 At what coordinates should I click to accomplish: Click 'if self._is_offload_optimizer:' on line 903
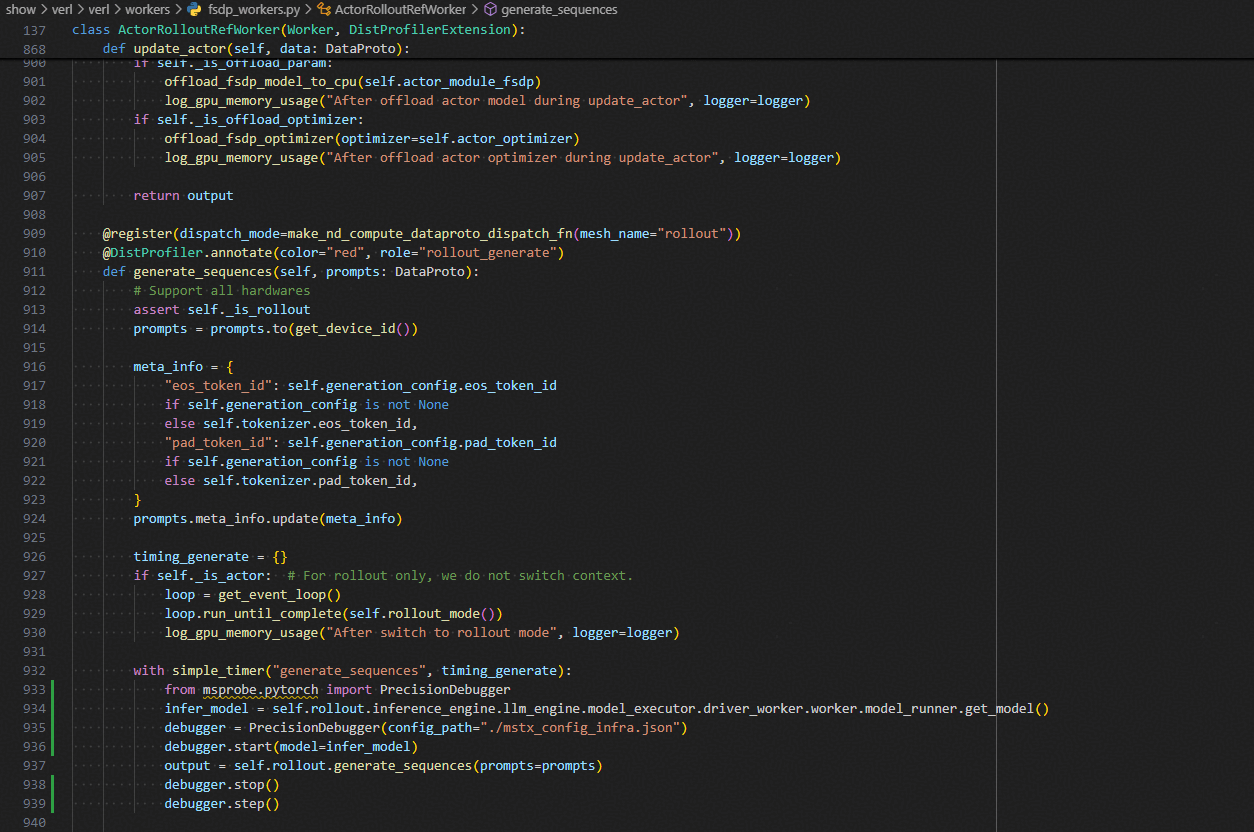click(x=249, y=120)
